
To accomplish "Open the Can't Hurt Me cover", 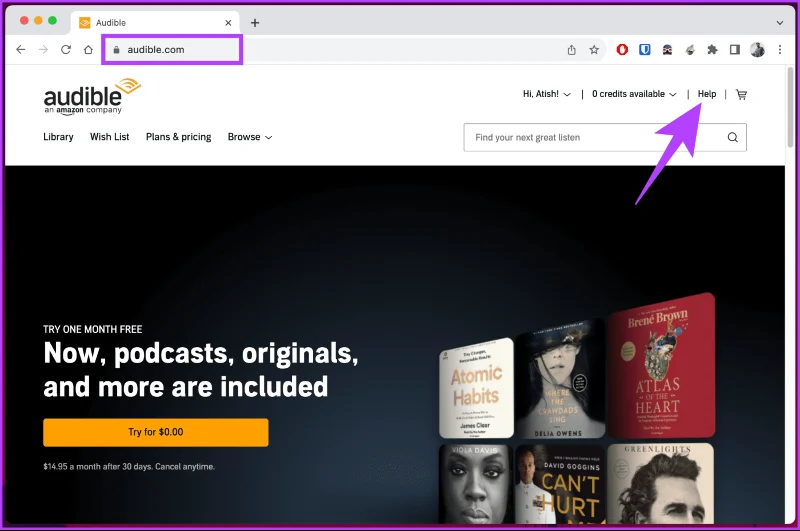I will [x=560, y=484].
